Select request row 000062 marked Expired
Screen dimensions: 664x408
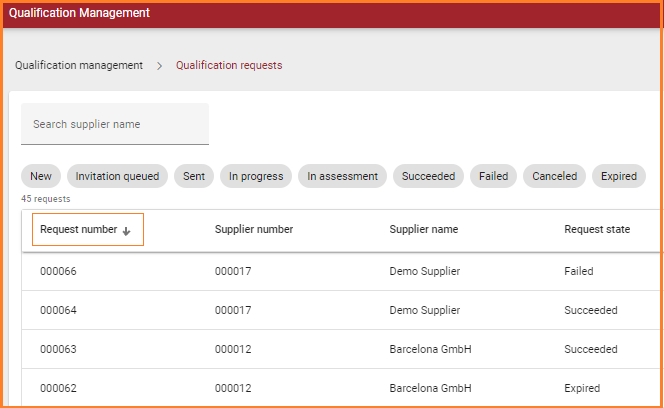tap(58, 388)
